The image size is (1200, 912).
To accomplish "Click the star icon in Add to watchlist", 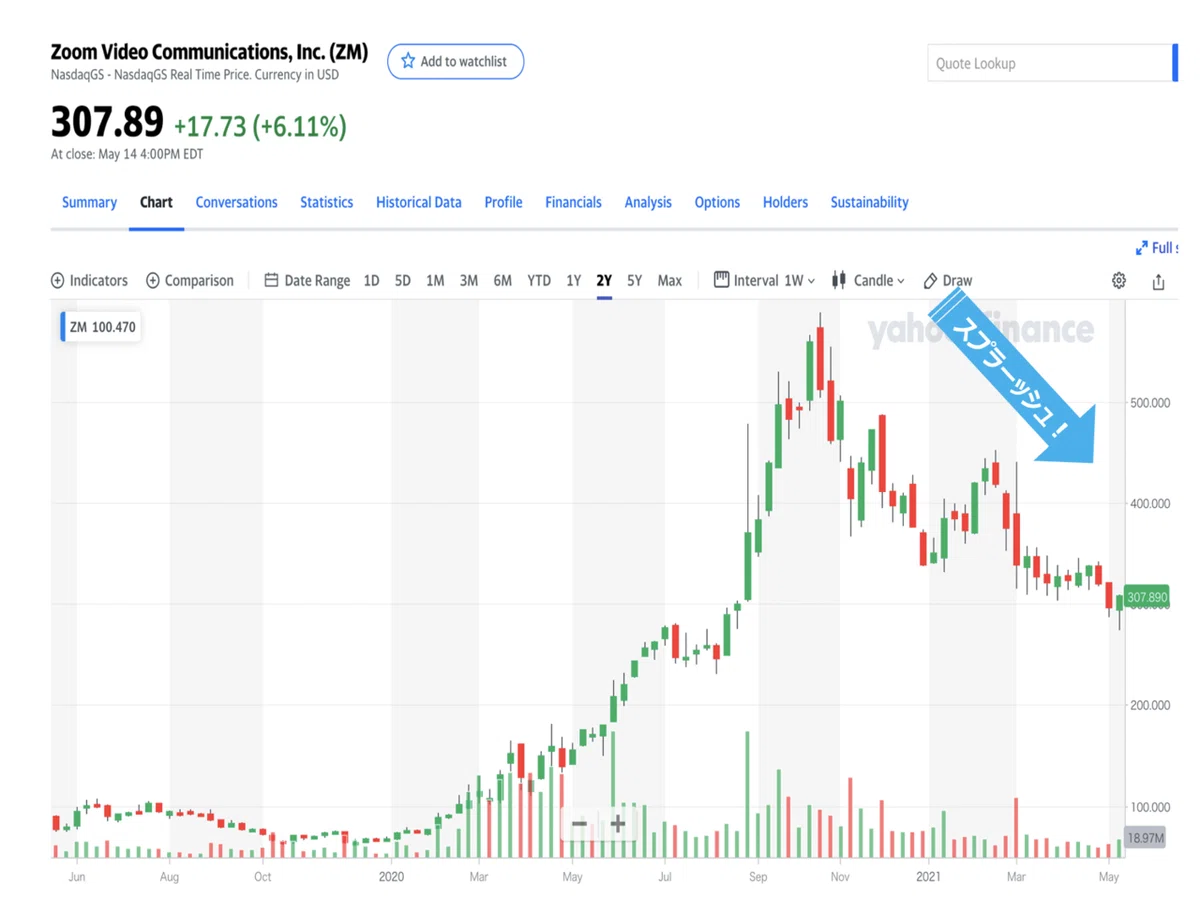I will point(408,61).
